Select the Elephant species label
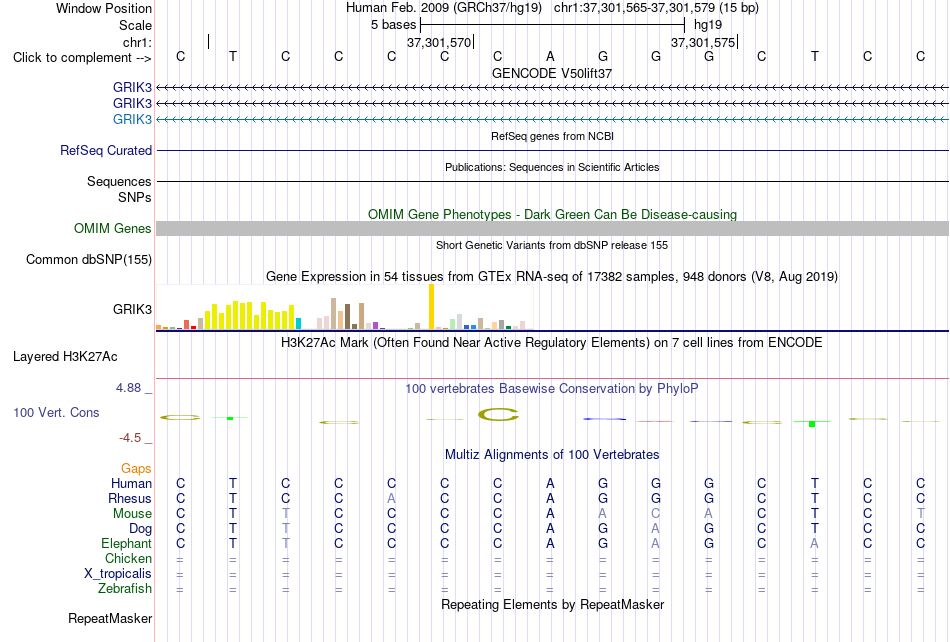The height and width of the screenshot is (642, 950). pos(127,543)
